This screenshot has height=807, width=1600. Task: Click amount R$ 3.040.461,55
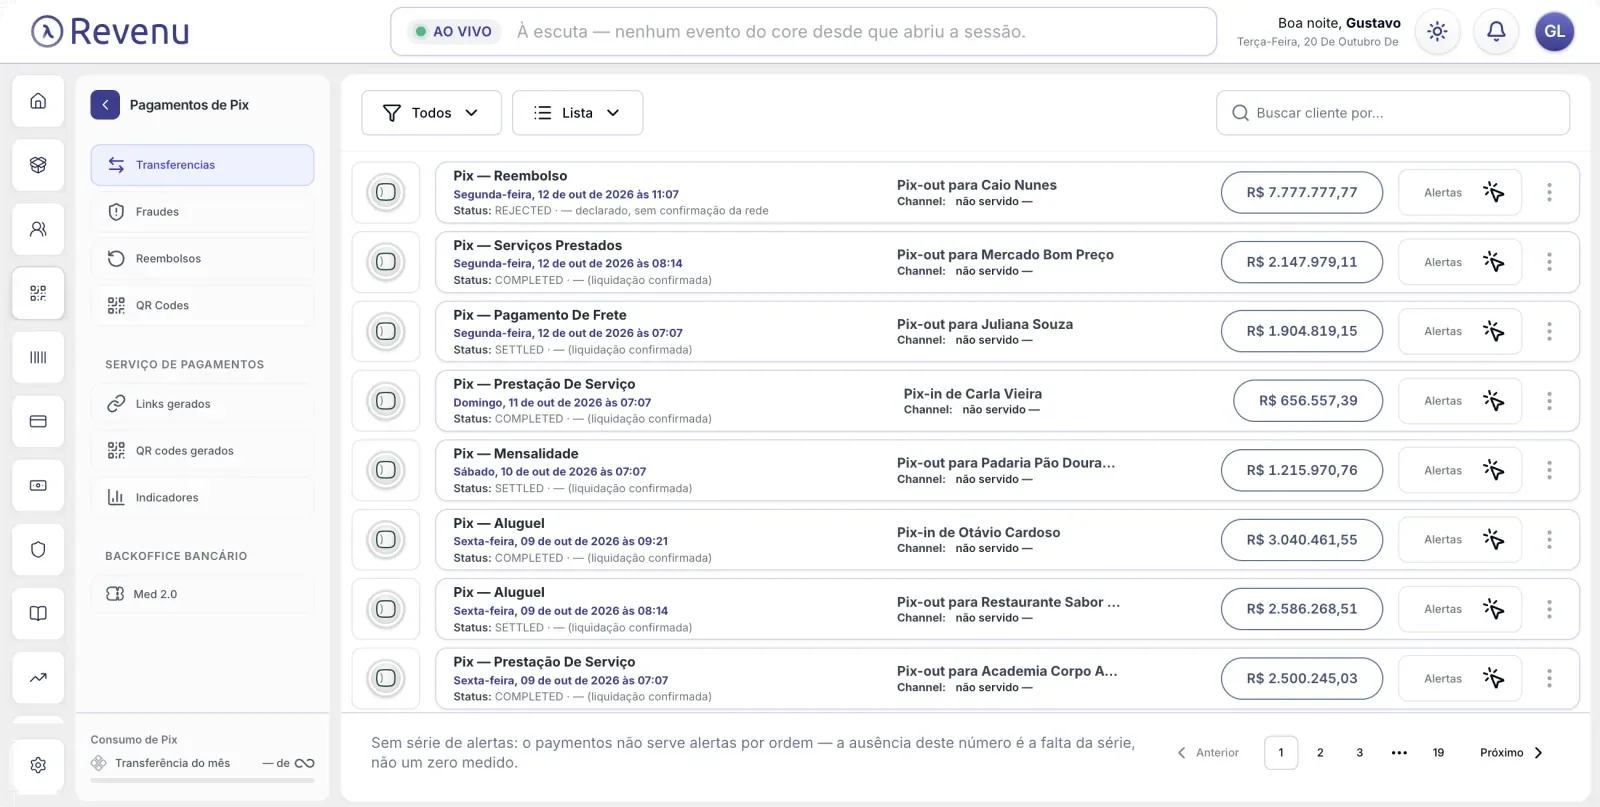(1302, 540)
